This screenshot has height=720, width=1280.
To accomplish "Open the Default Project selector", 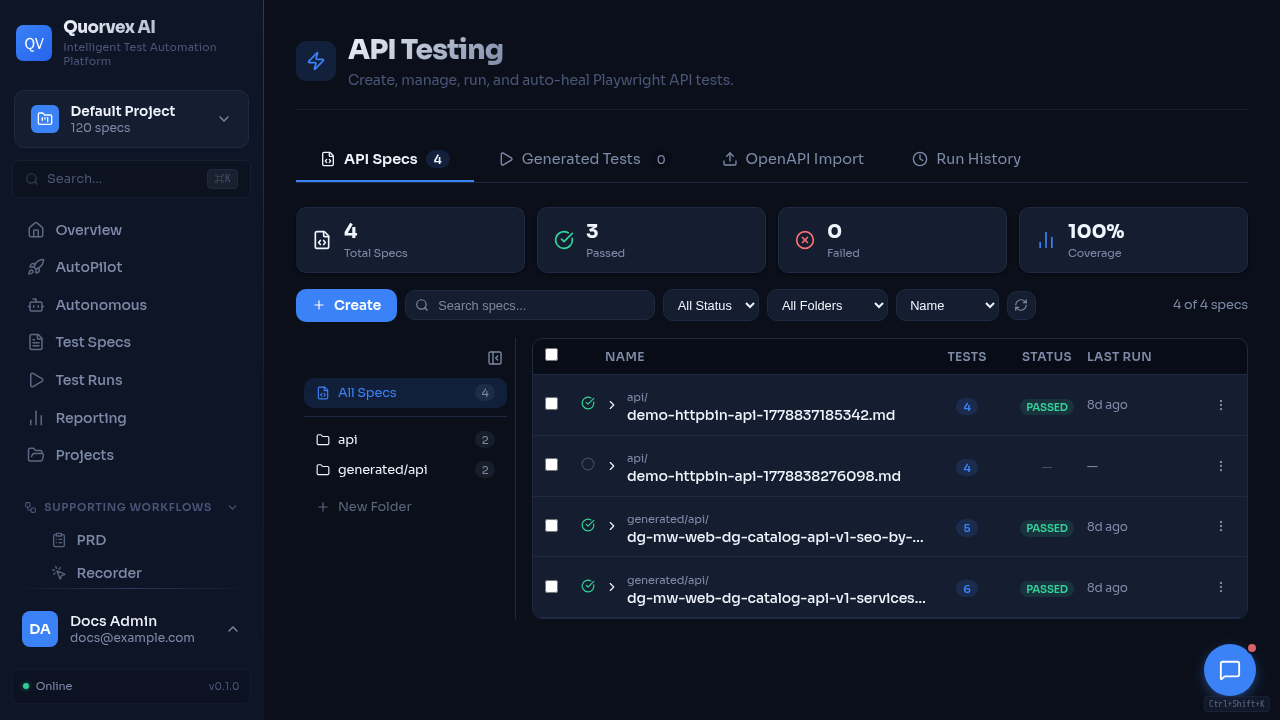I will click(x=131, y=119).
